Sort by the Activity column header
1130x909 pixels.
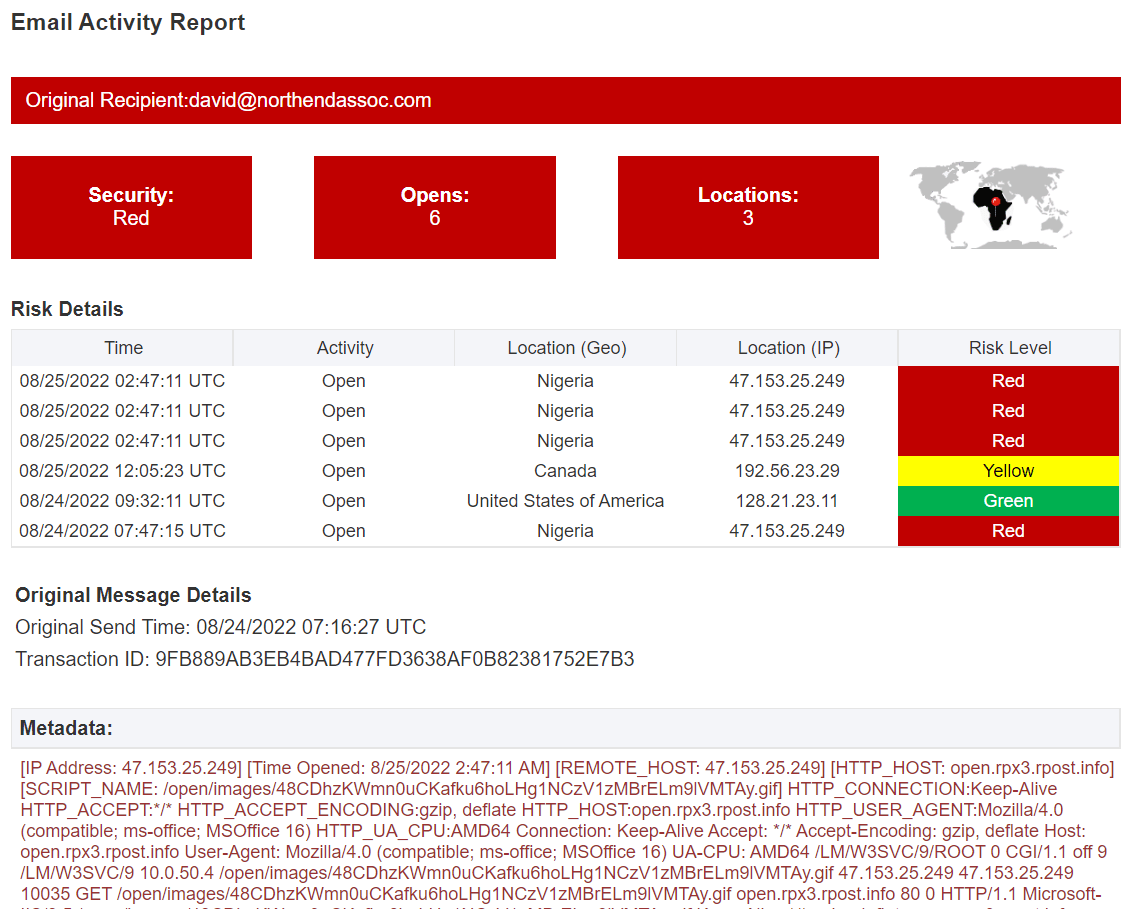click(343, 347)
